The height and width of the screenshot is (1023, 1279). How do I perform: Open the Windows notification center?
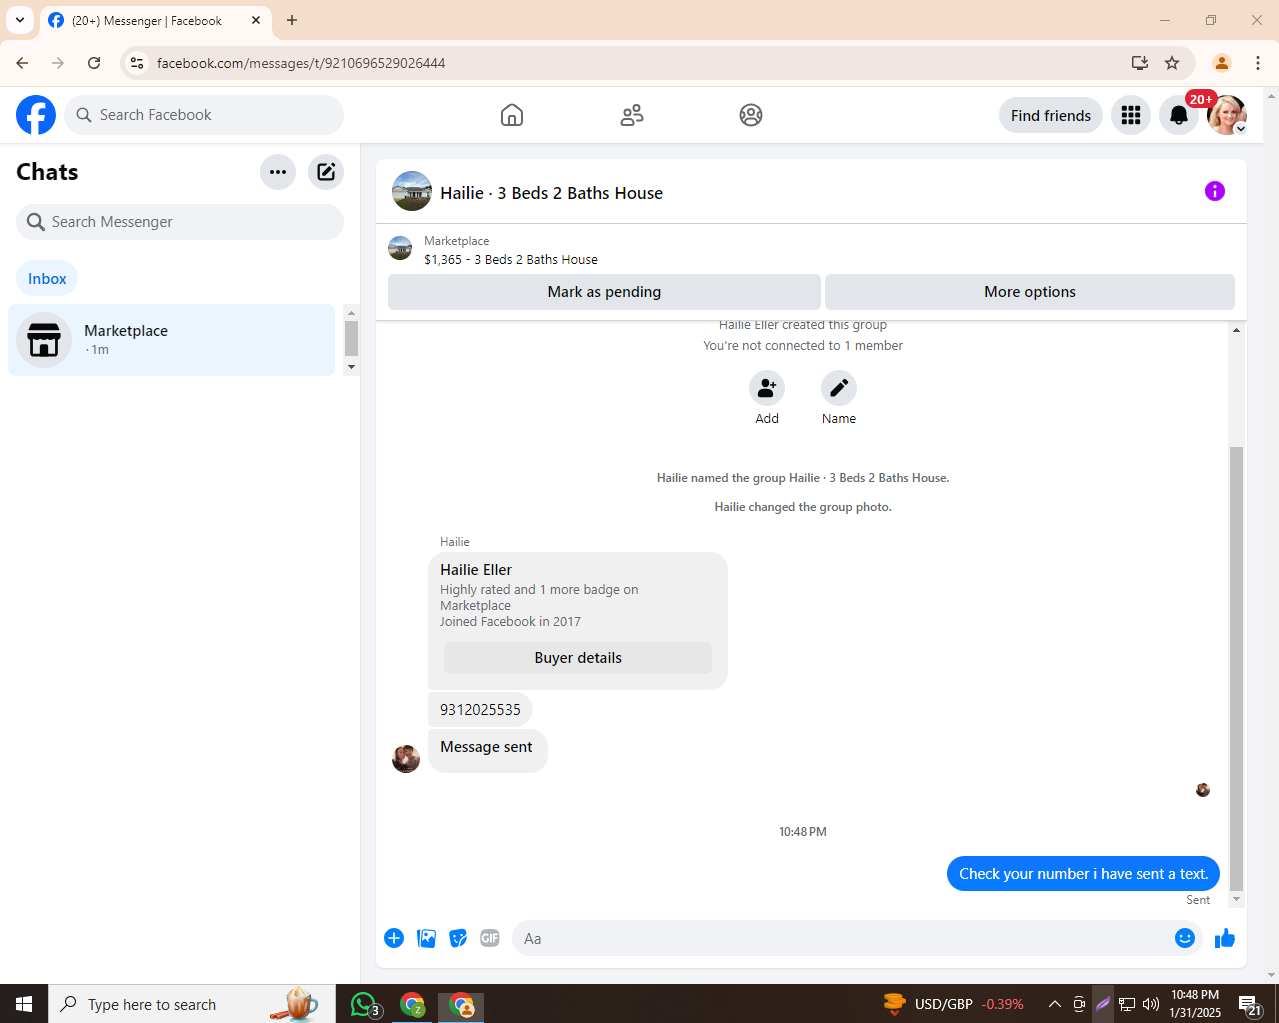click(1250, 1004)
